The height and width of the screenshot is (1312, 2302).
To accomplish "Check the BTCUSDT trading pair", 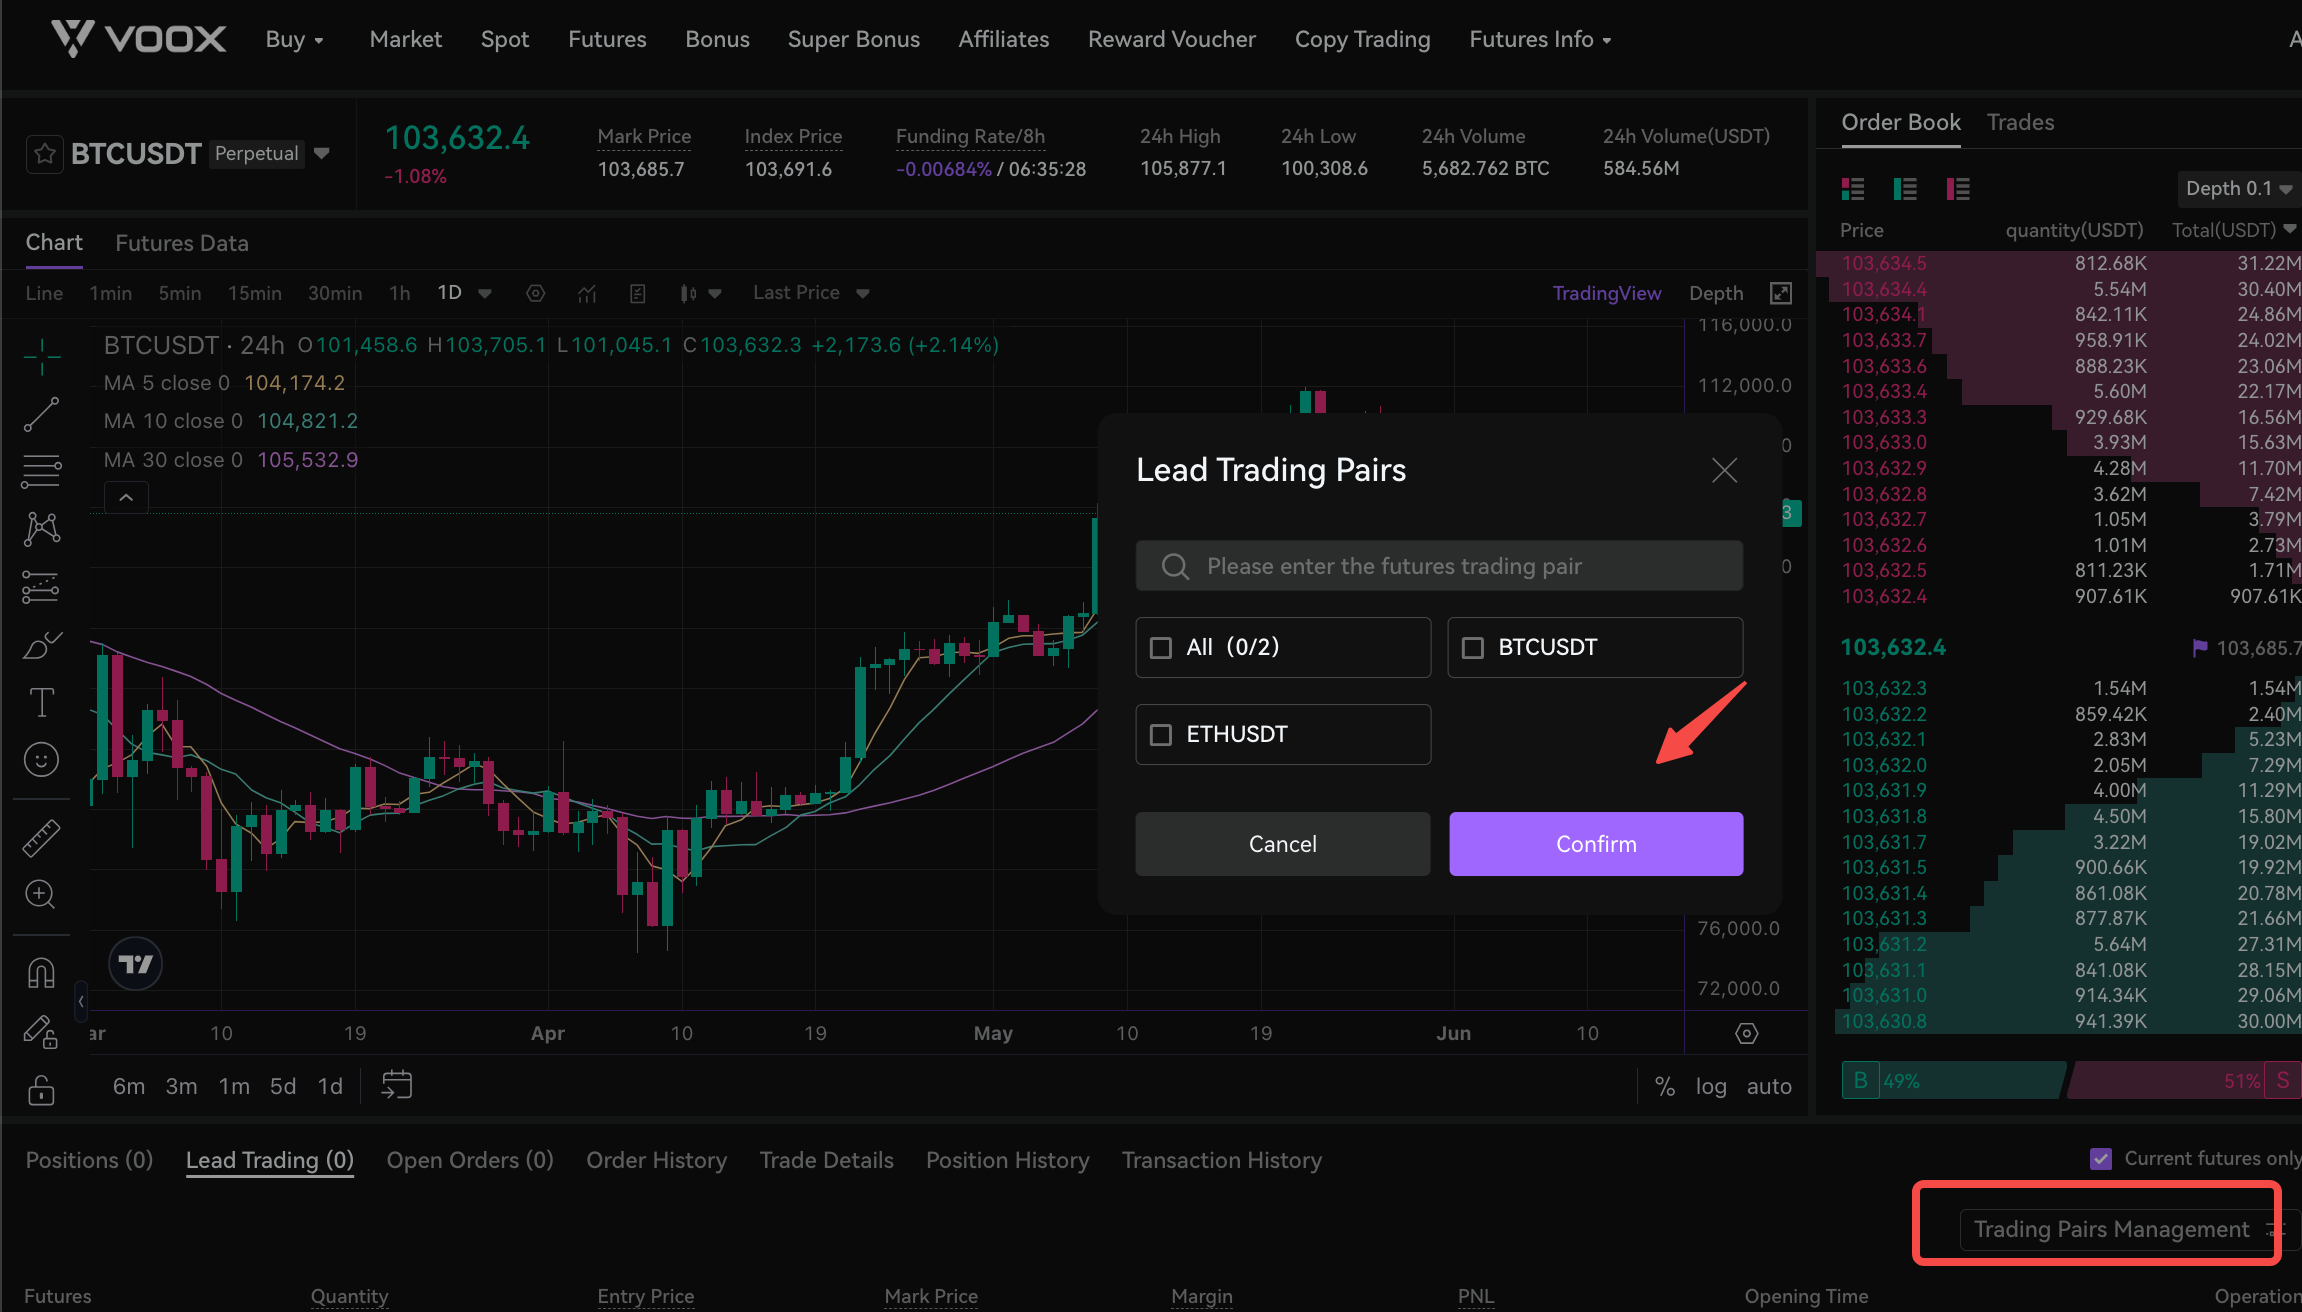I will [1473, 648].
